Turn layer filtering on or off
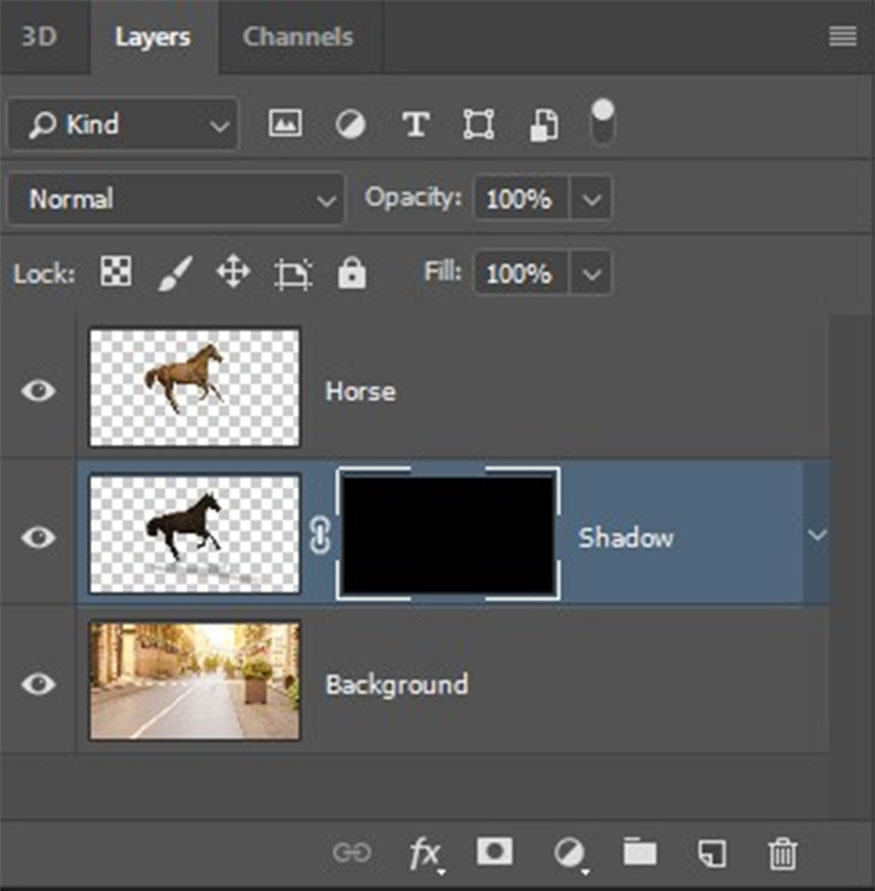 point(603,120)
